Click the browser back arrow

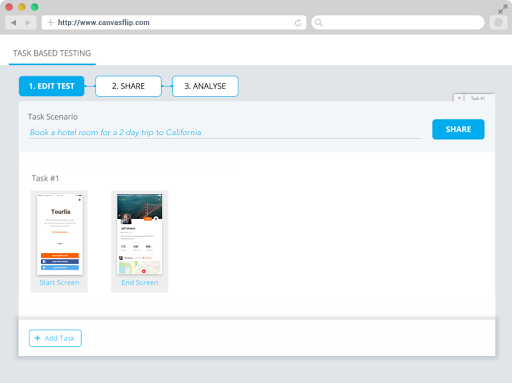tap(13, 23)
